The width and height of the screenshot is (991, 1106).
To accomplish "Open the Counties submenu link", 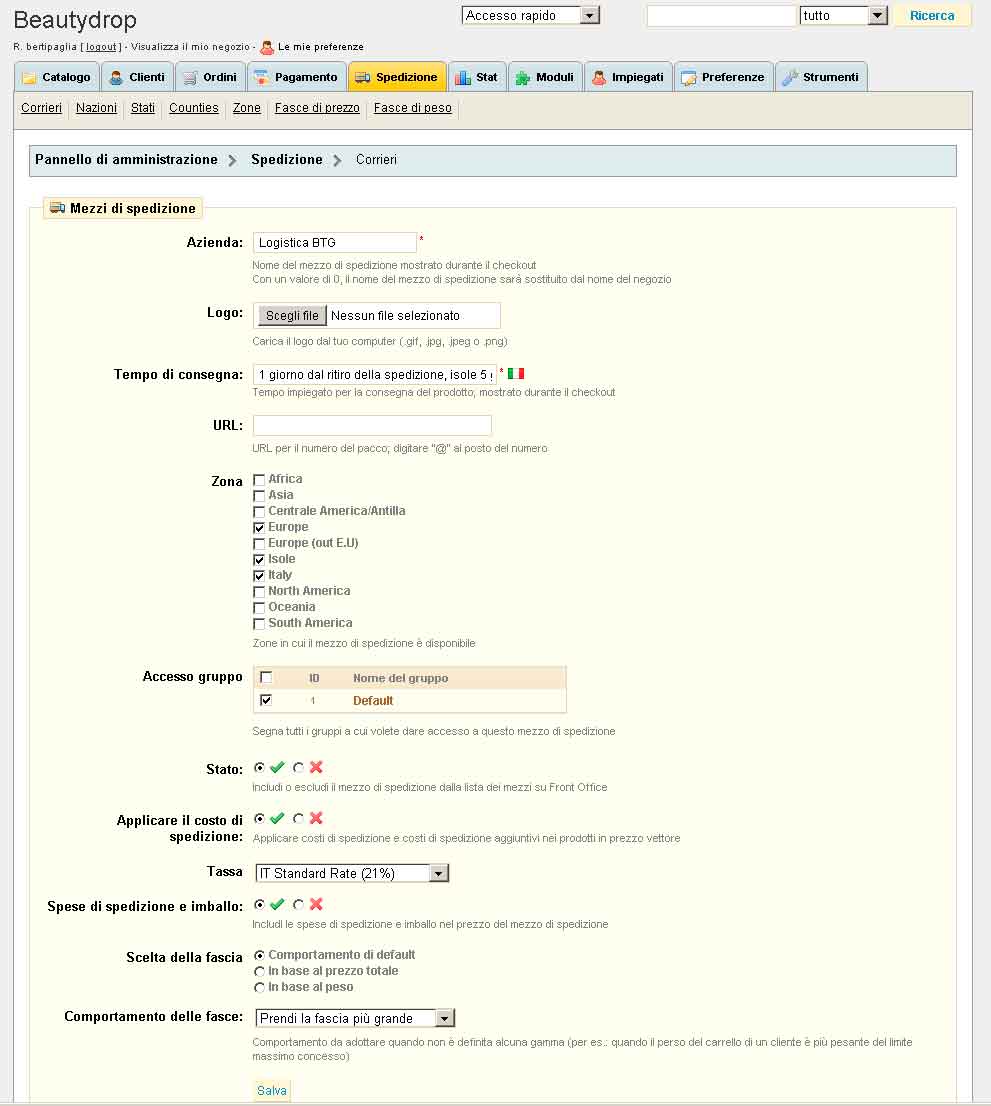I will (194, 108).
